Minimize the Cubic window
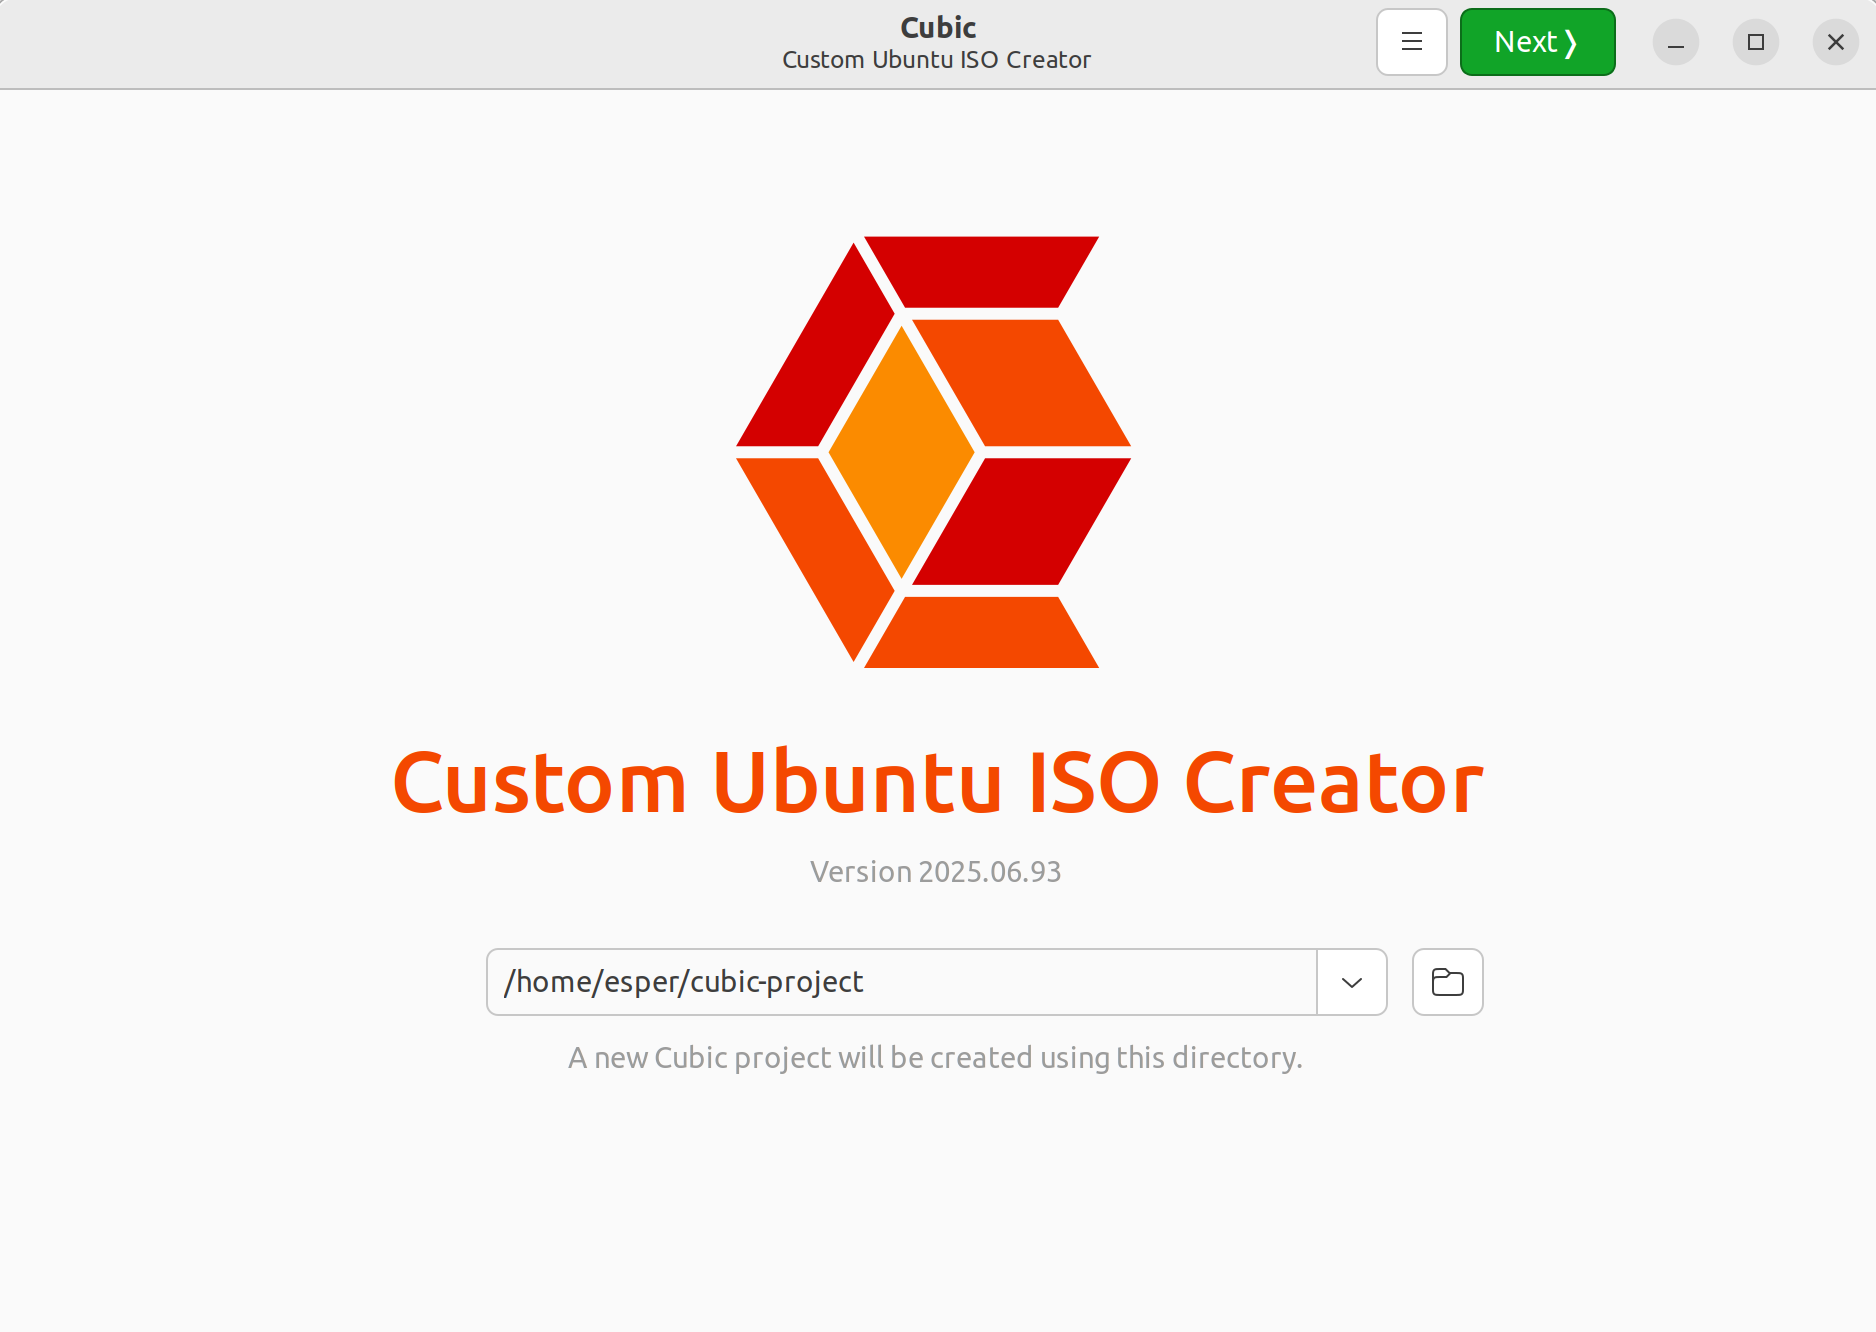The width and height of the screenshot is (1876, 1332). 1675,41
